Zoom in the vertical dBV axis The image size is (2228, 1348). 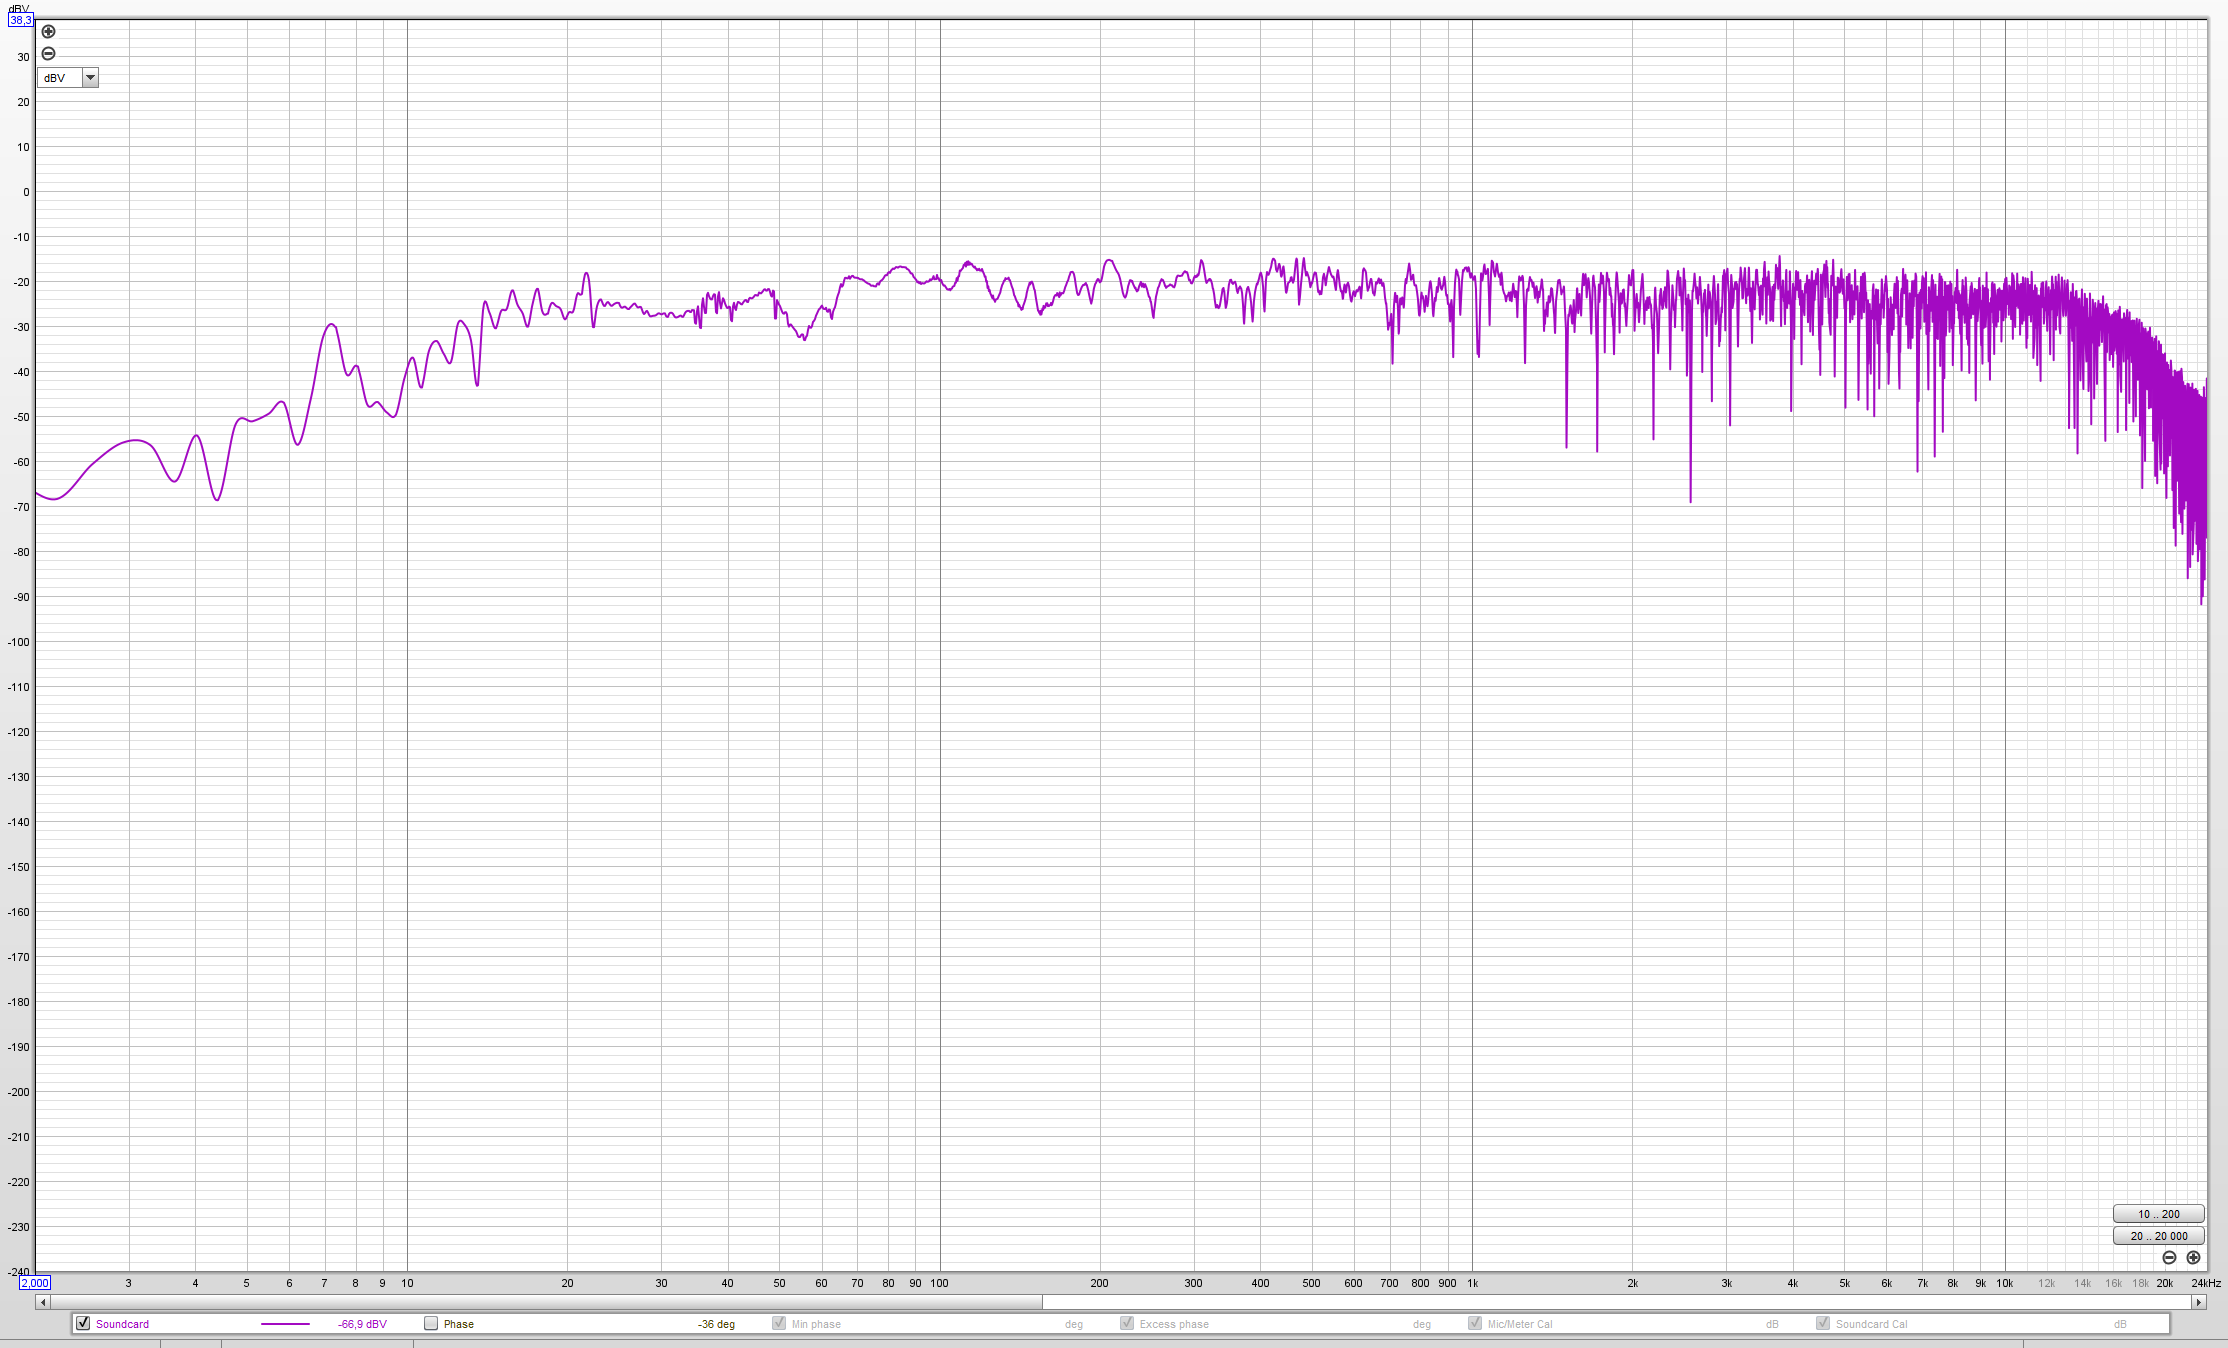pos(48,32)
